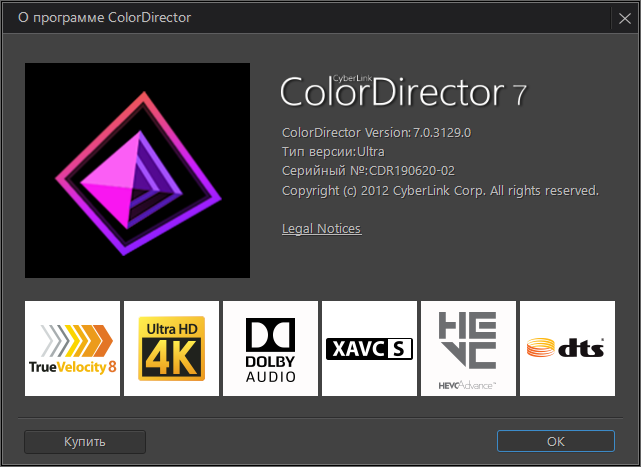This screenshot has height=467, width=641.
Task: Open the Legal Notices link
Action: 321,229
